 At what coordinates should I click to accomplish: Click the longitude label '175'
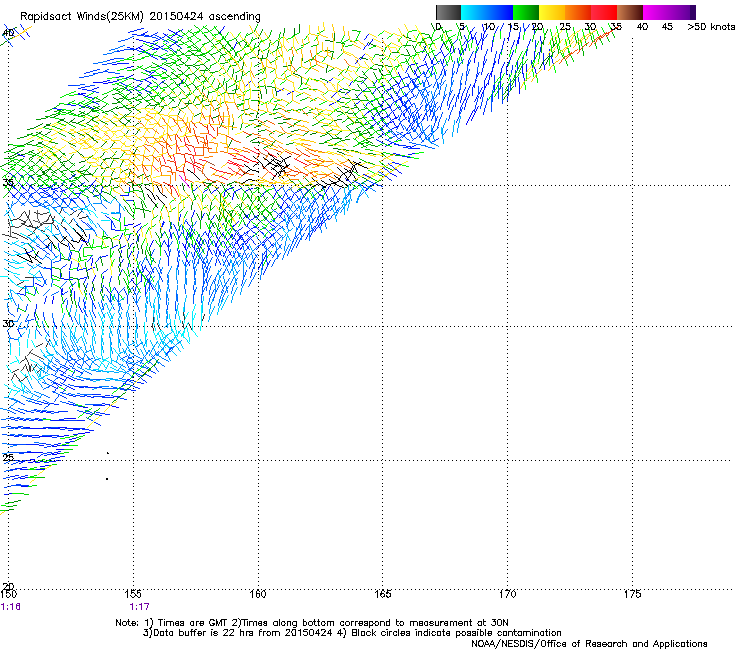[632, 594]
